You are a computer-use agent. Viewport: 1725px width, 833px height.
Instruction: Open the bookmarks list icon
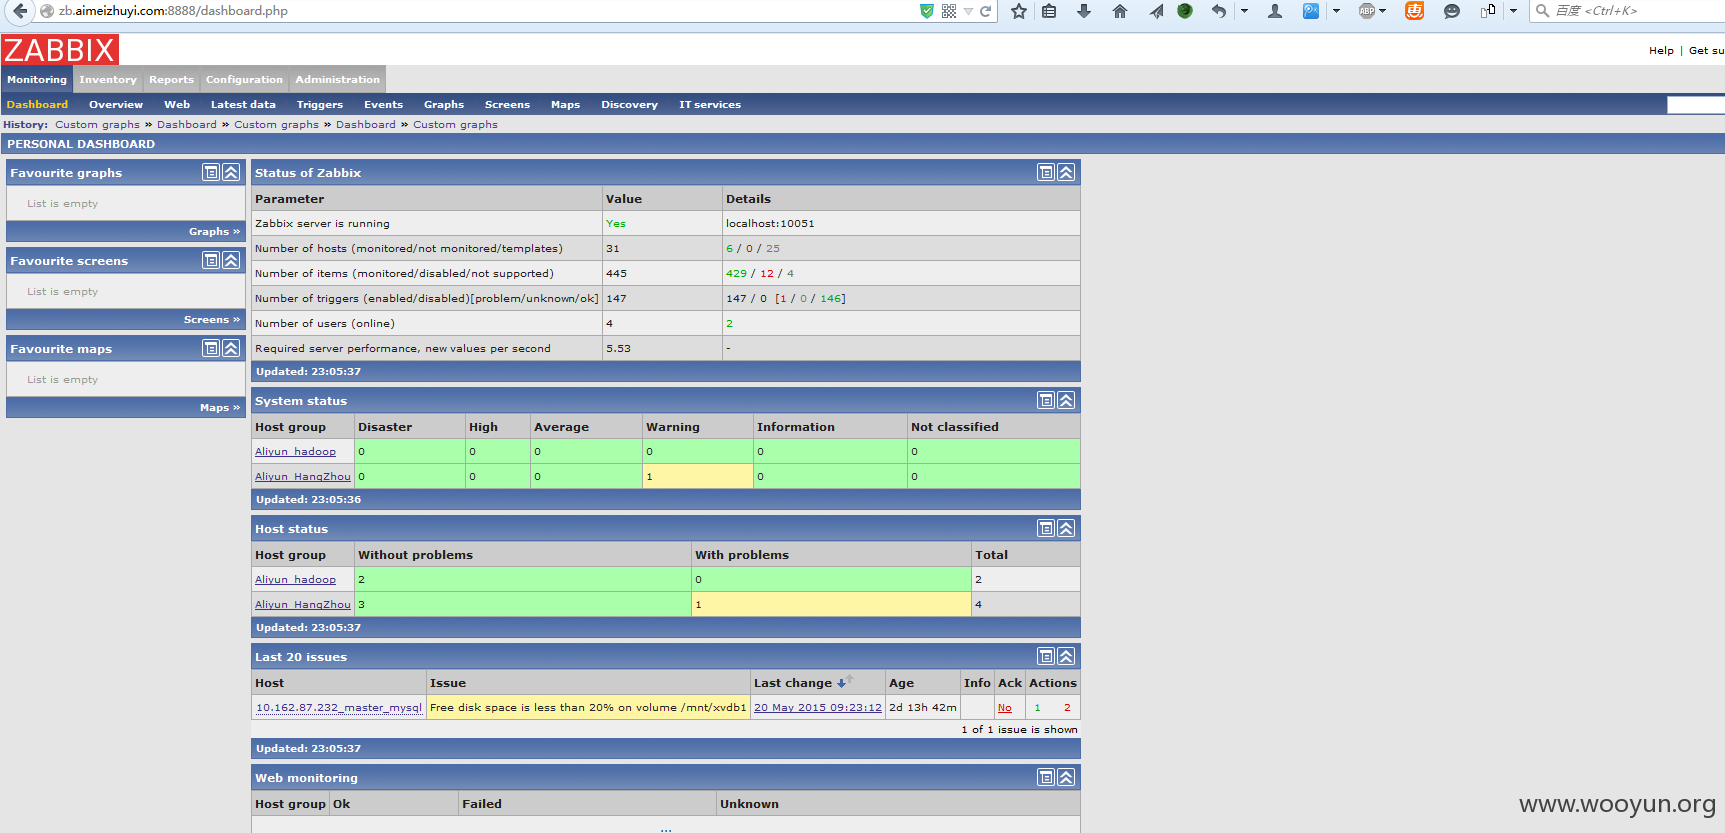click(x=1049, y=11)
